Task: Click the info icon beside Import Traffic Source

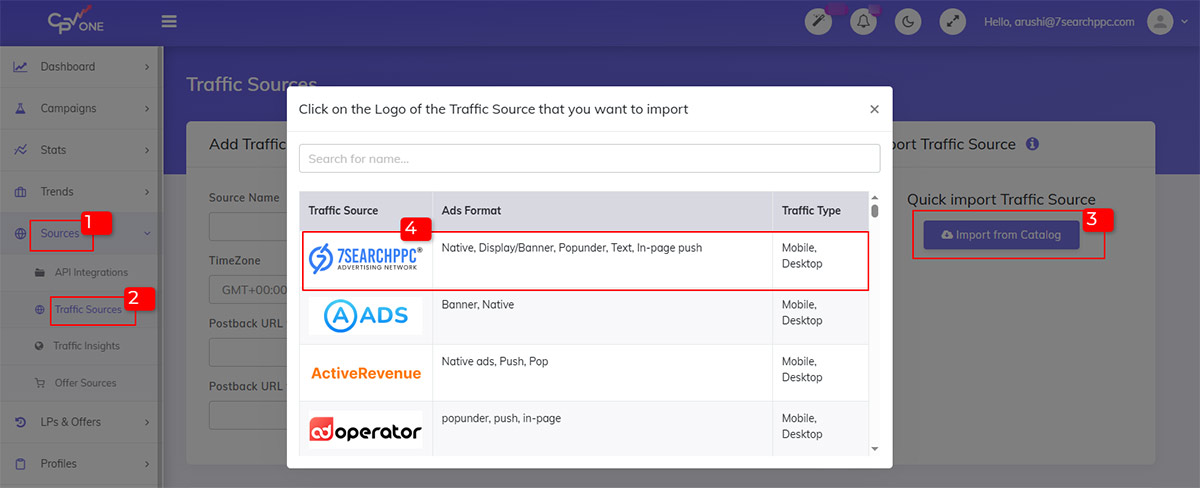Action: [1033, 144]
